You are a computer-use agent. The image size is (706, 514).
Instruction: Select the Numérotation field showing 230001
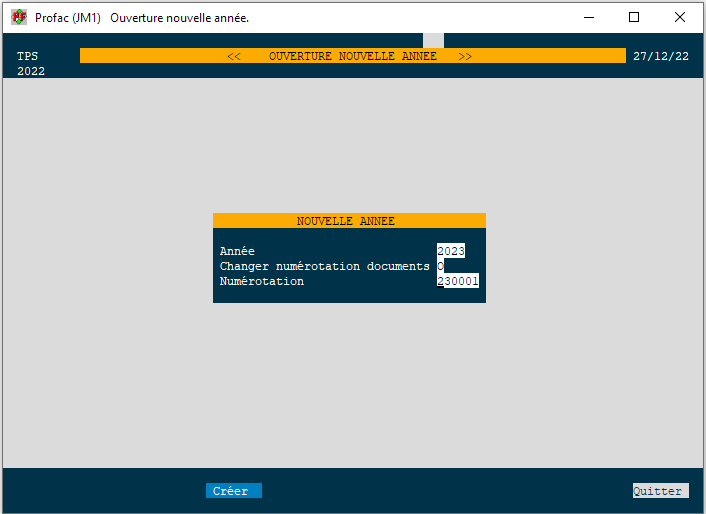[x=459, y=281]
